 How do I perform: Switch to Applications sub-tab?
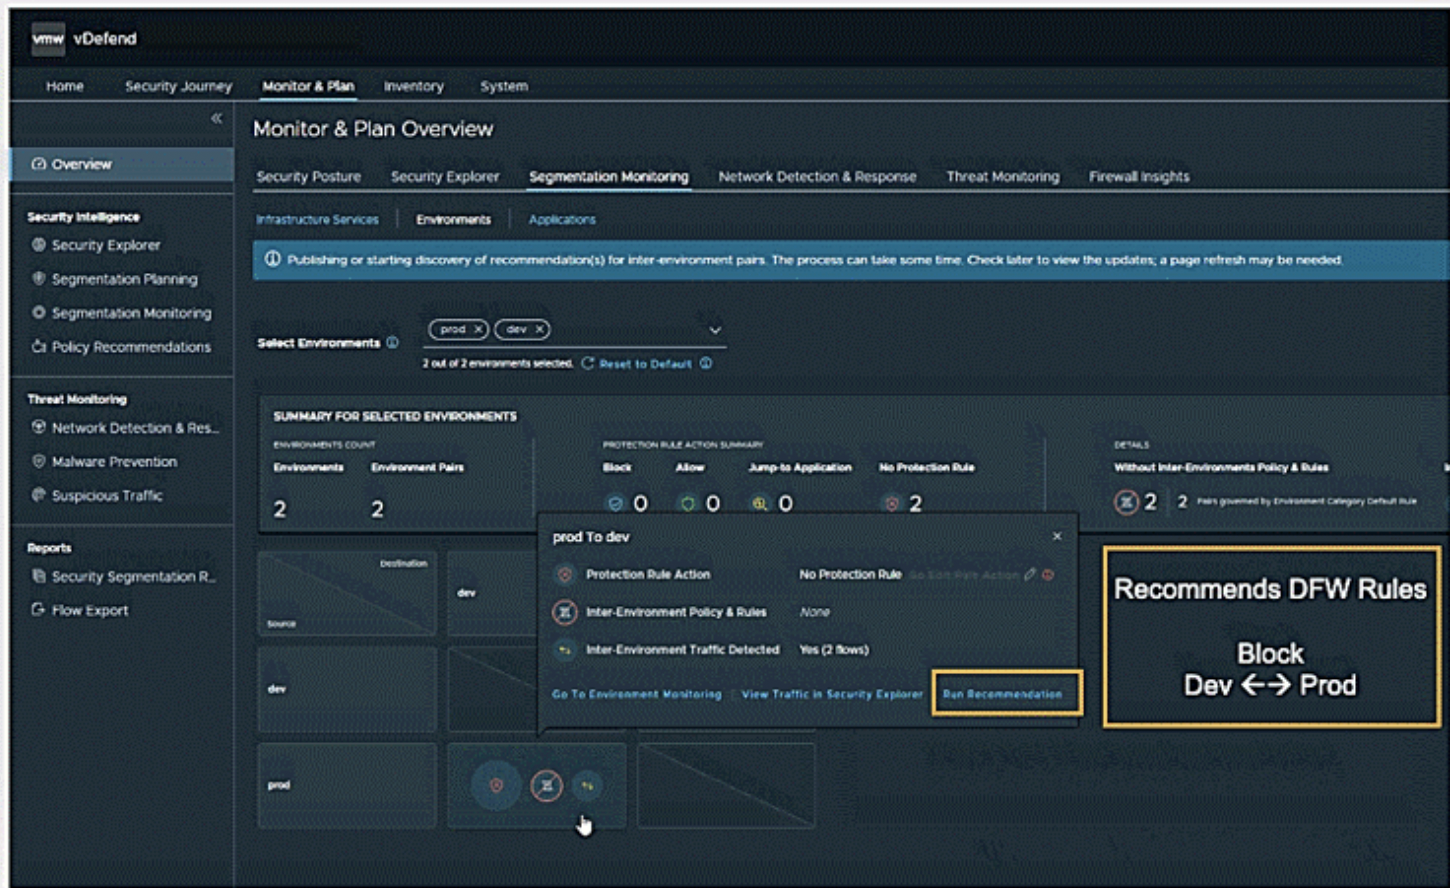(x=562, y=220)
